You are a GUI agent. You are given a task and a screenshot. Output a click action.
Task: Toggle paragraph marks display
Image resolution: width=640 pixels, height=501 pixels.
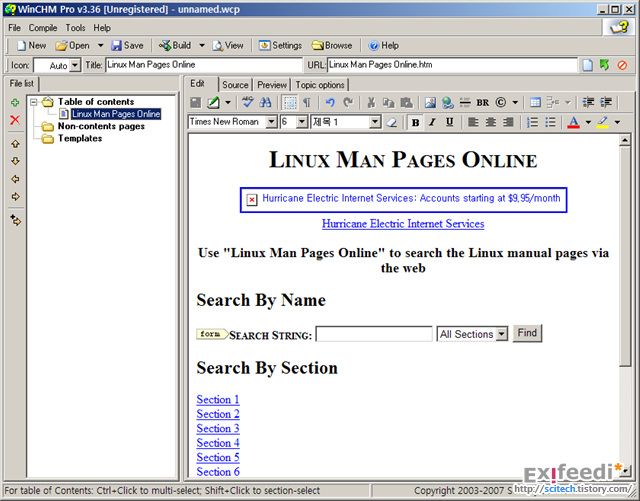coord(307,102)
